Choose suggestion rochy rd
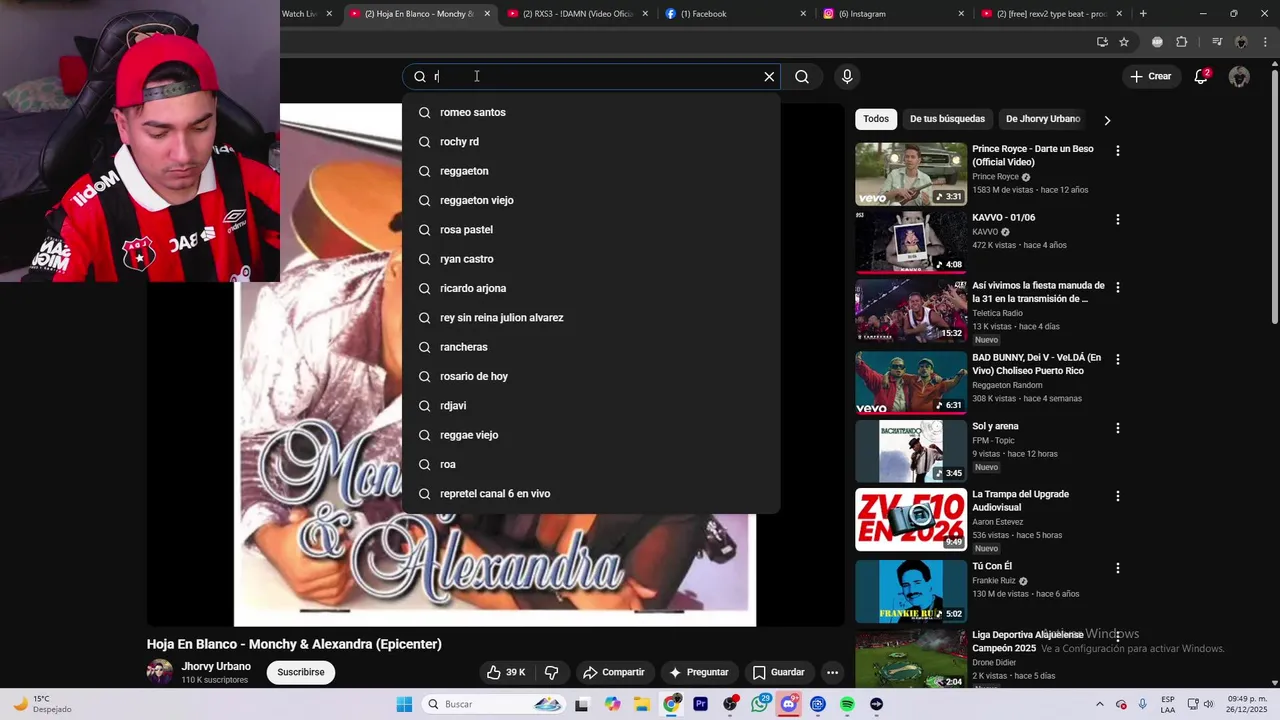Image resolution: width=1280 pixels, height=720 pixels. (590, 142)
